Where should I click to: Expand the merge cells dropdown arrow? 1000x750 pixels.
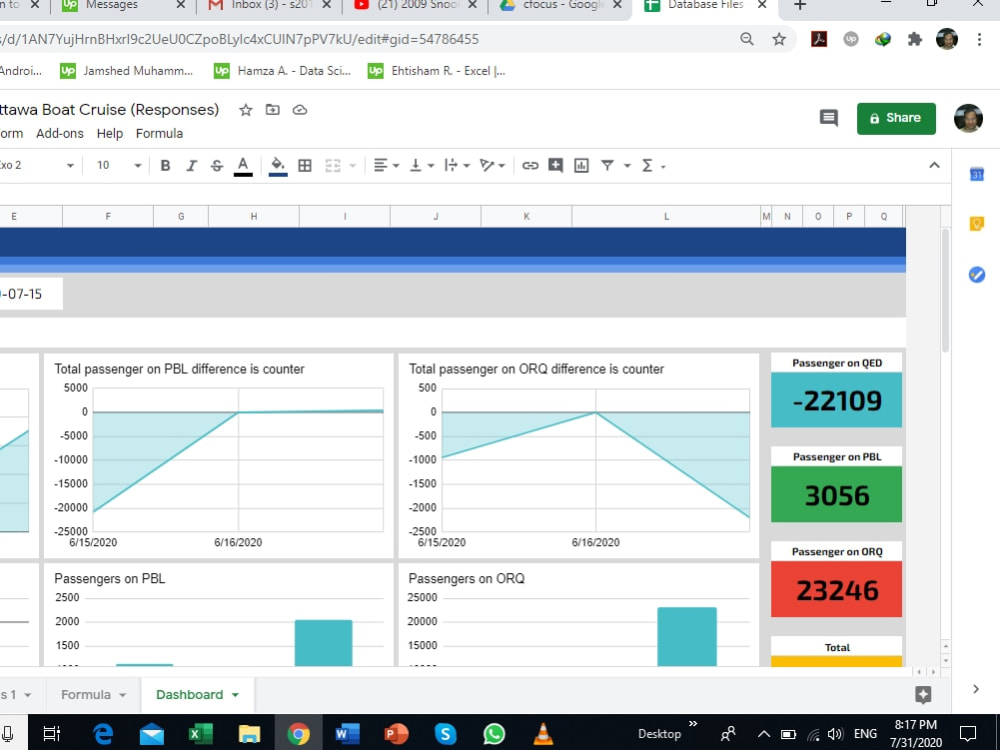click(353, 166)
